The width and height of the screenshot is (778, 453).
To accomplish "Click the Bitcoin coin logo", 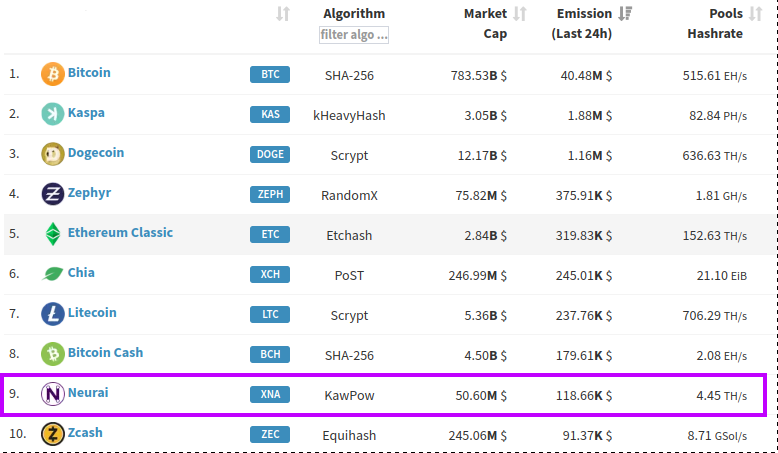I will point(53,74).
